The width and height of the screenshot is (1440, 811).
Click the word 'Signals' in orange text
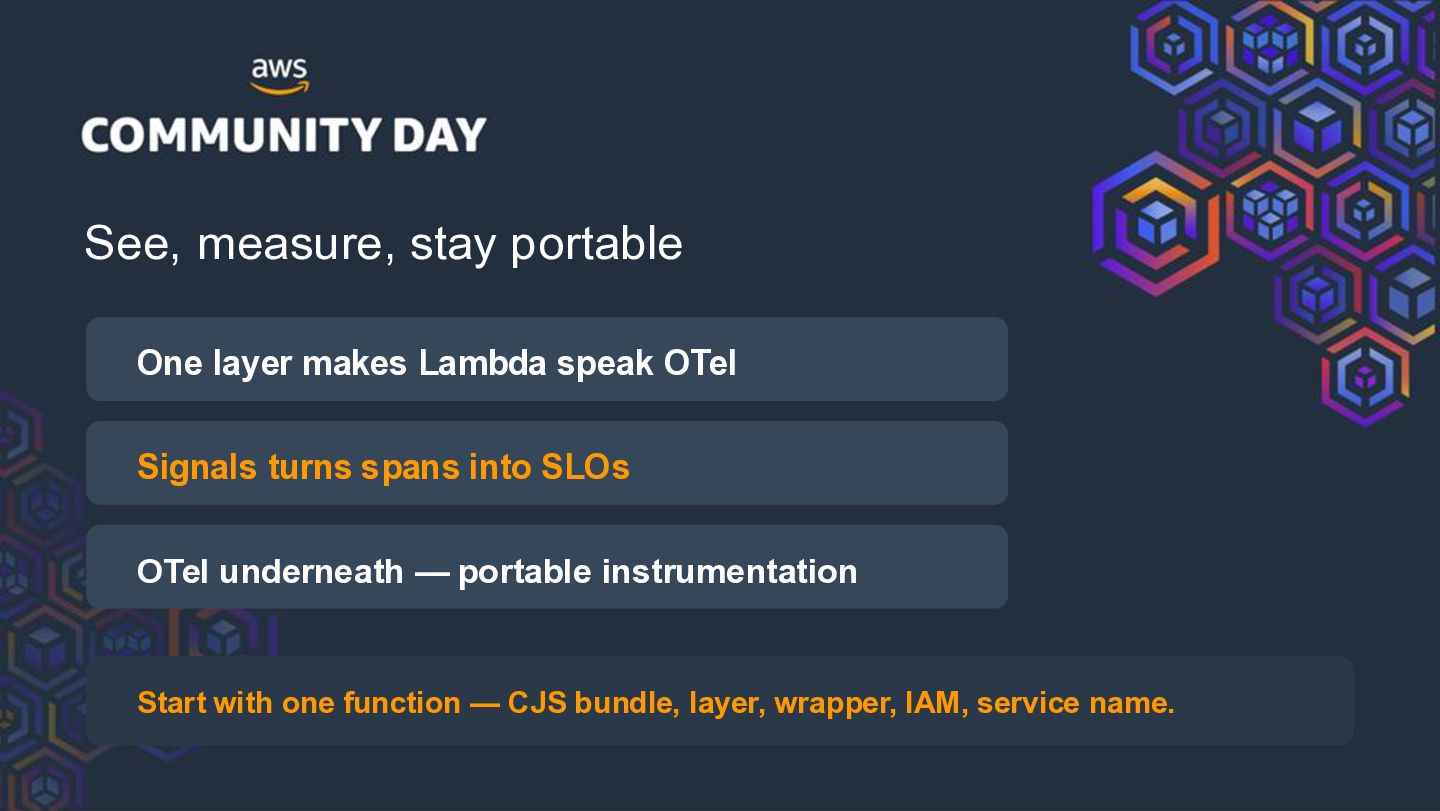197,468
